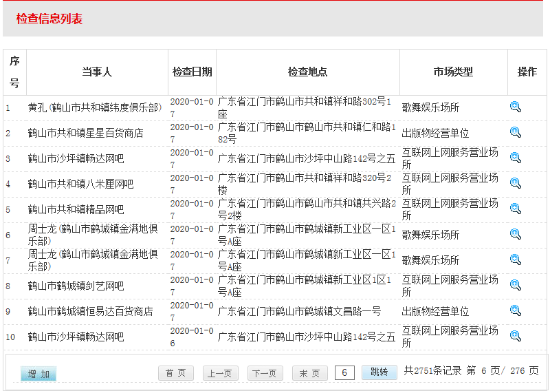Screen dimensions: 550x391
Task: Click the 增加 add button
Action: click(x=39, y=374)
